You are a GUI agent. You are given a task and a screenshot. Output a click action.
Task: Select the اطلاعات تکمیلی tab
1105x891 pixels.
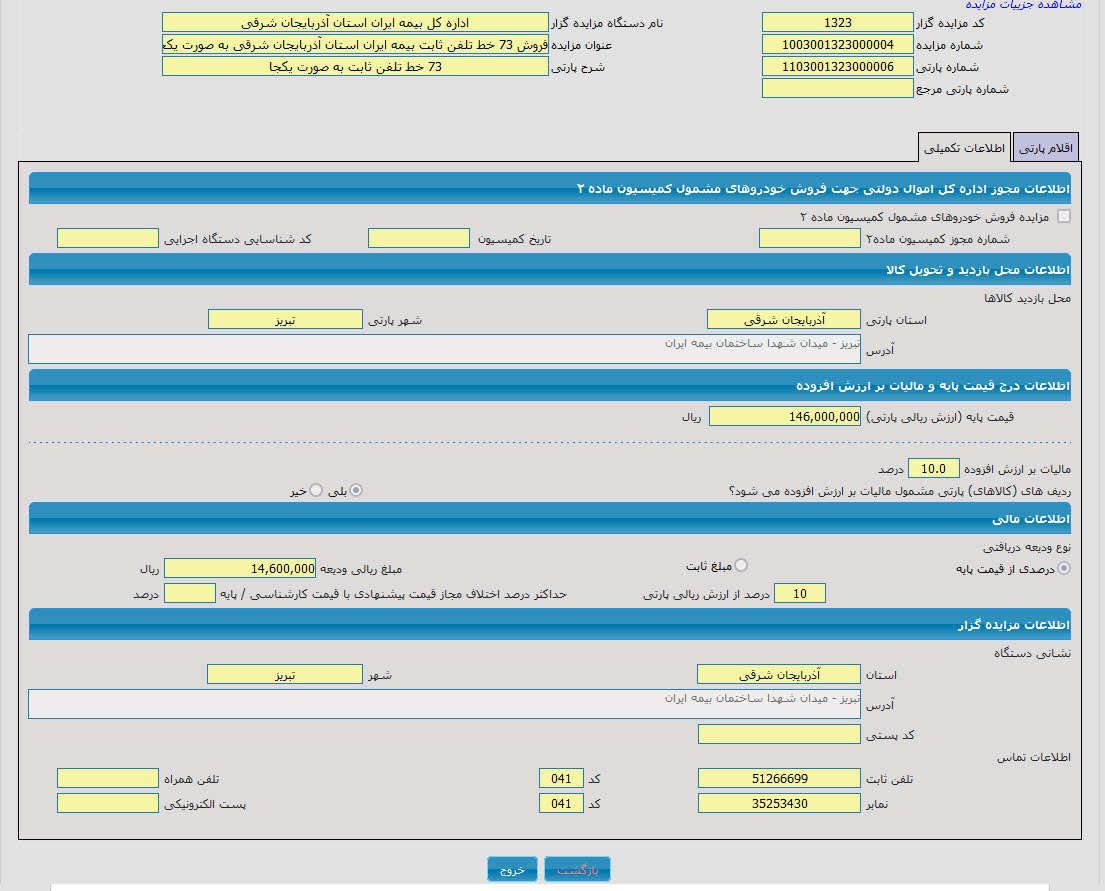(965, 147)
